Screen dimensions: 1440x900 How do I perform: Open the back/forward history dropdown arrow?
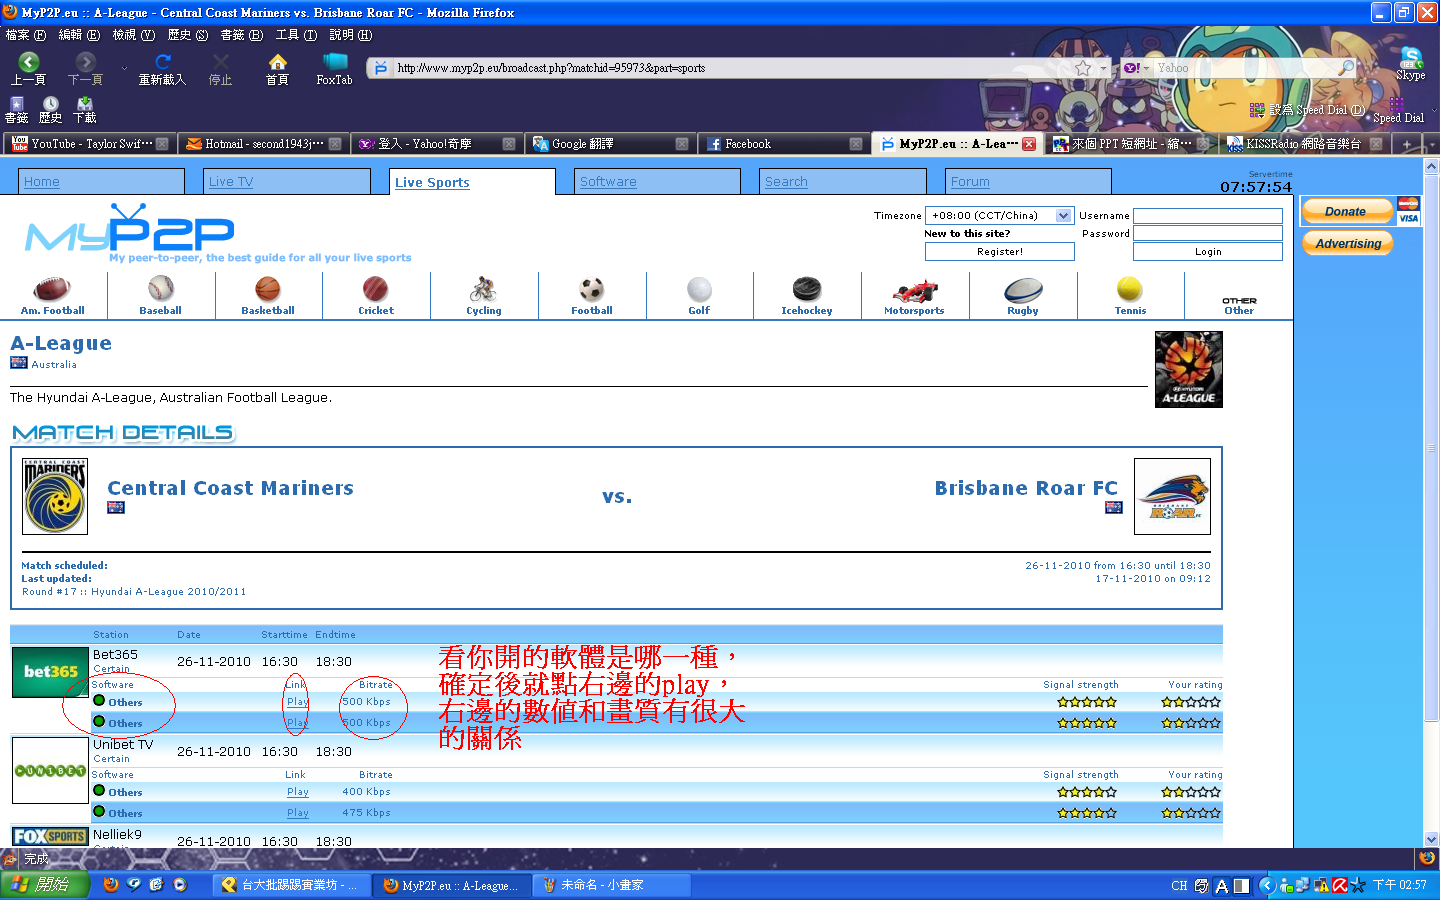[x=124, y=68]
